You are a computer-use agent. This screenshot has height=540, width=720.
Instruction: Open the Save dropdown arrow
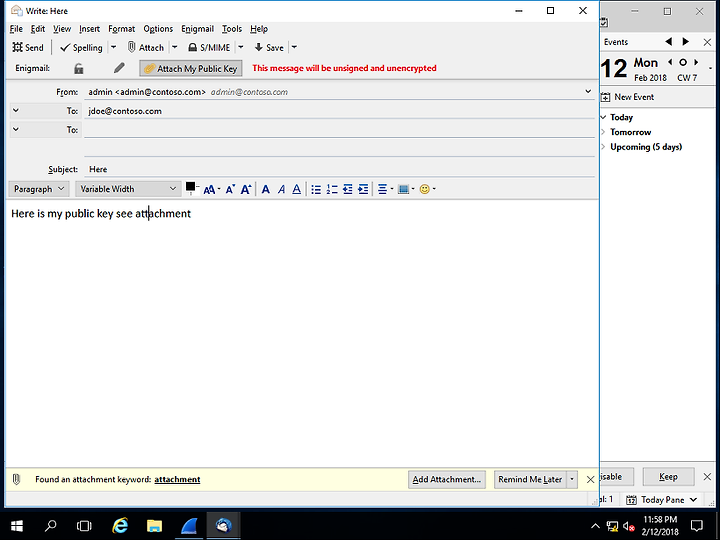tap(294, 47)
